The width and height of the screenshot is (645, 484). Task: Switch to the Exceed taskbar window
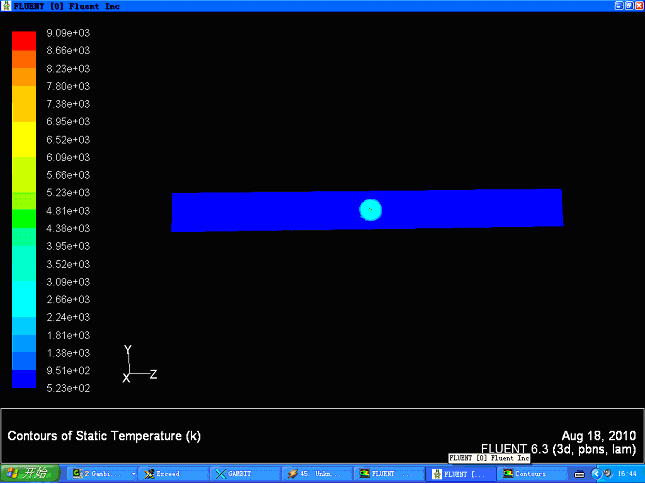174,473
